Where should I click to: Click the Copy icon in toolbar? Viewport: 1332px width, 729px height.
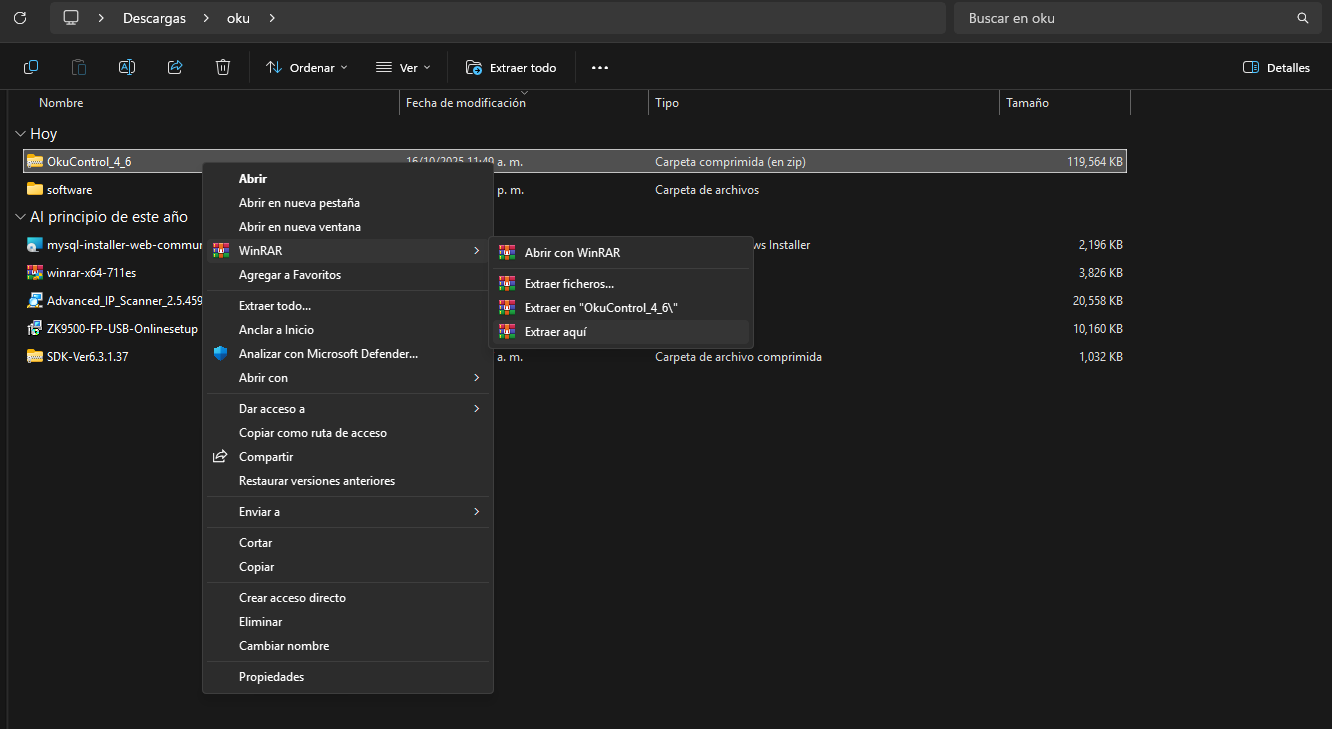tap(31, 67)
